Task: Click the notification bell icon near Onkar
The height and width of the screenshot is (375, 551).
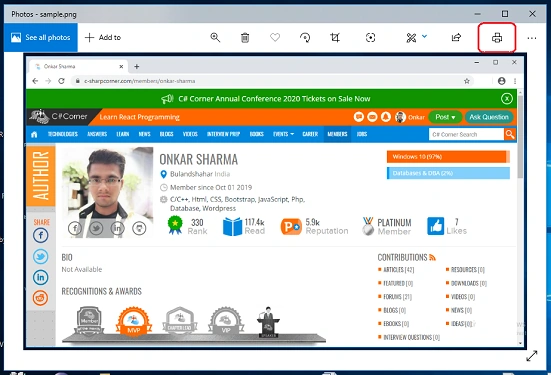Action: coord(385,117)
